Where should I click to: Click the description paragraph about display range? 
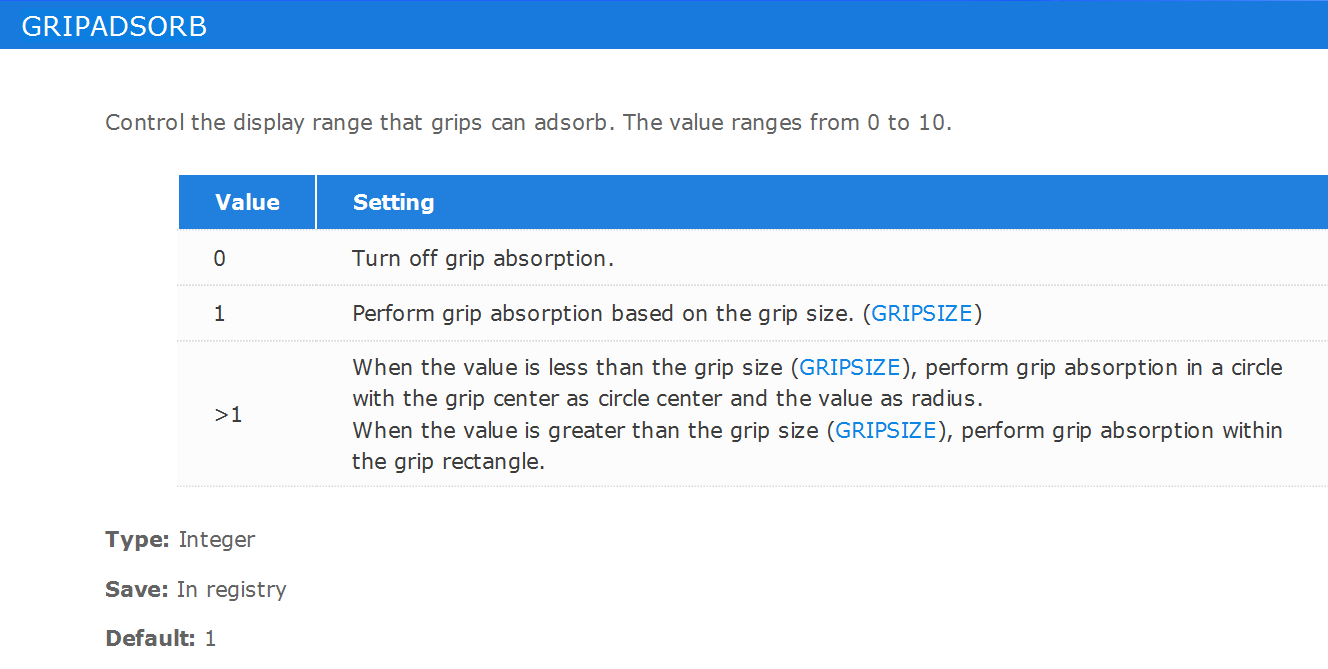528,123
